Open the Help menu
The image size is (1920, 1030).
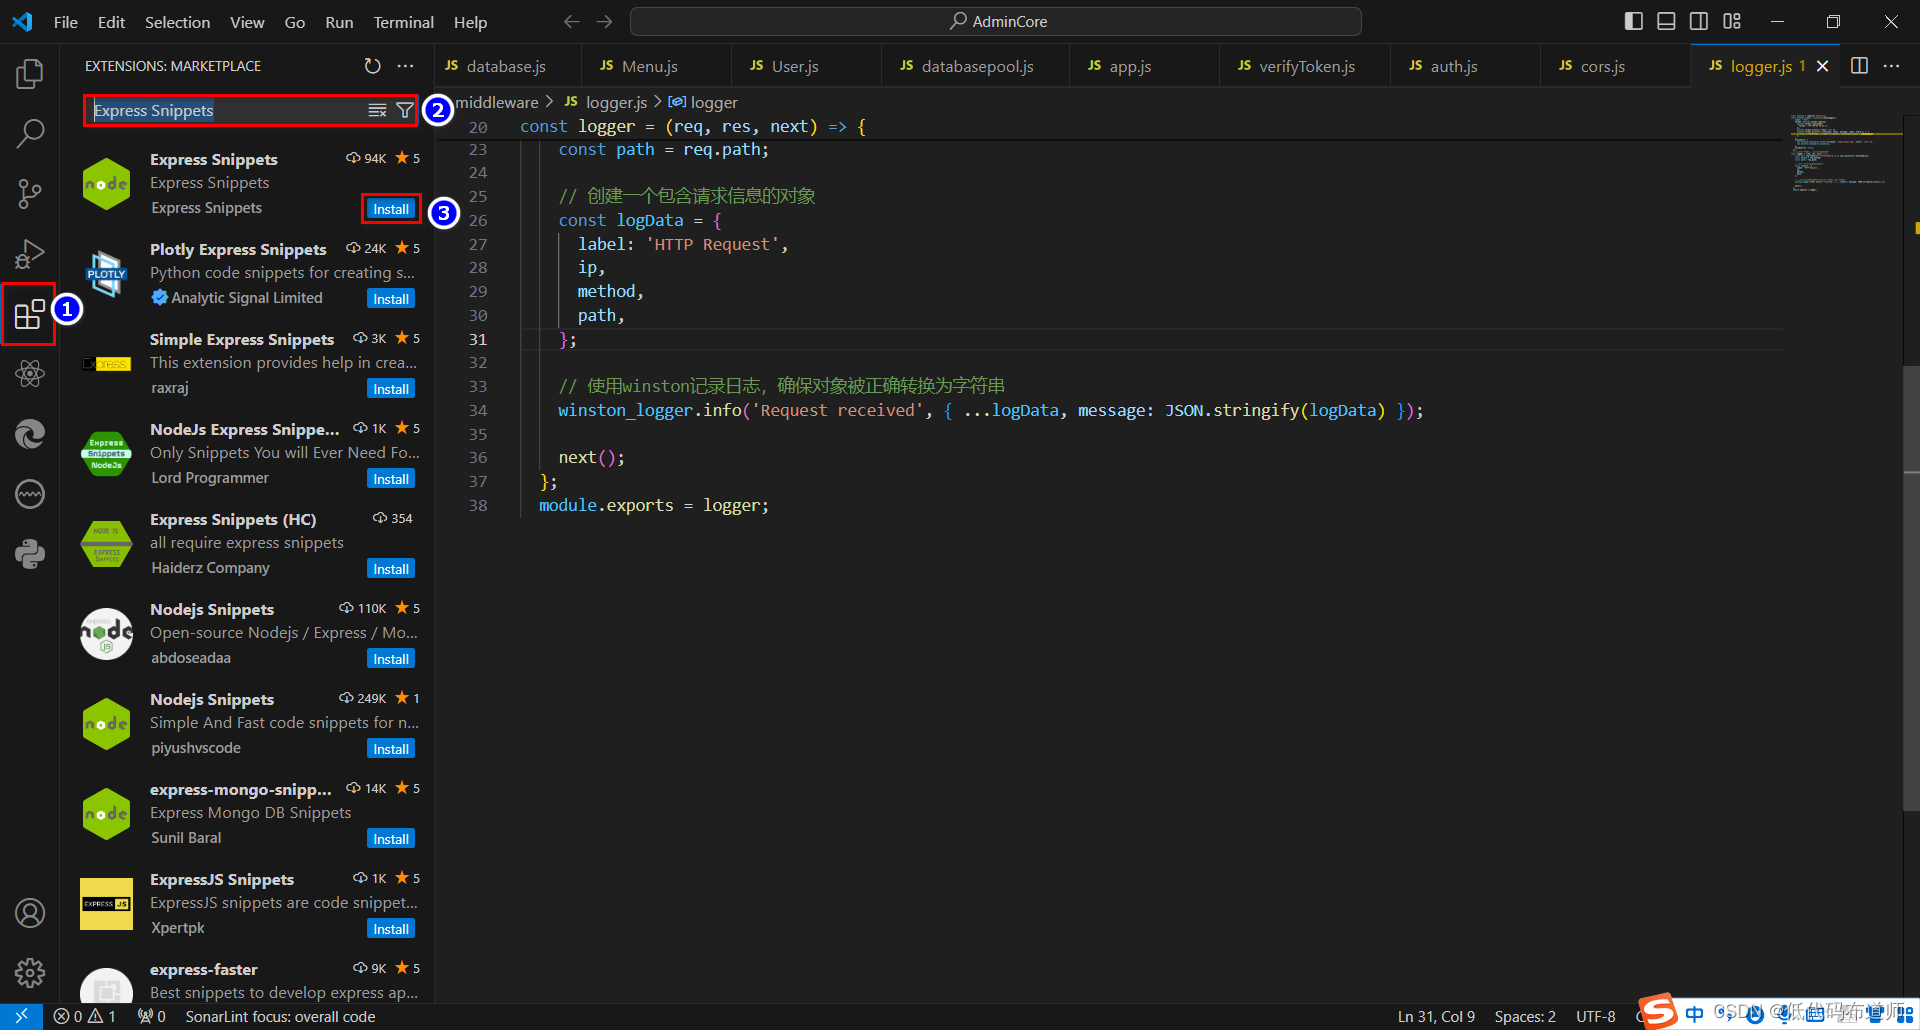tap(470, 22)
